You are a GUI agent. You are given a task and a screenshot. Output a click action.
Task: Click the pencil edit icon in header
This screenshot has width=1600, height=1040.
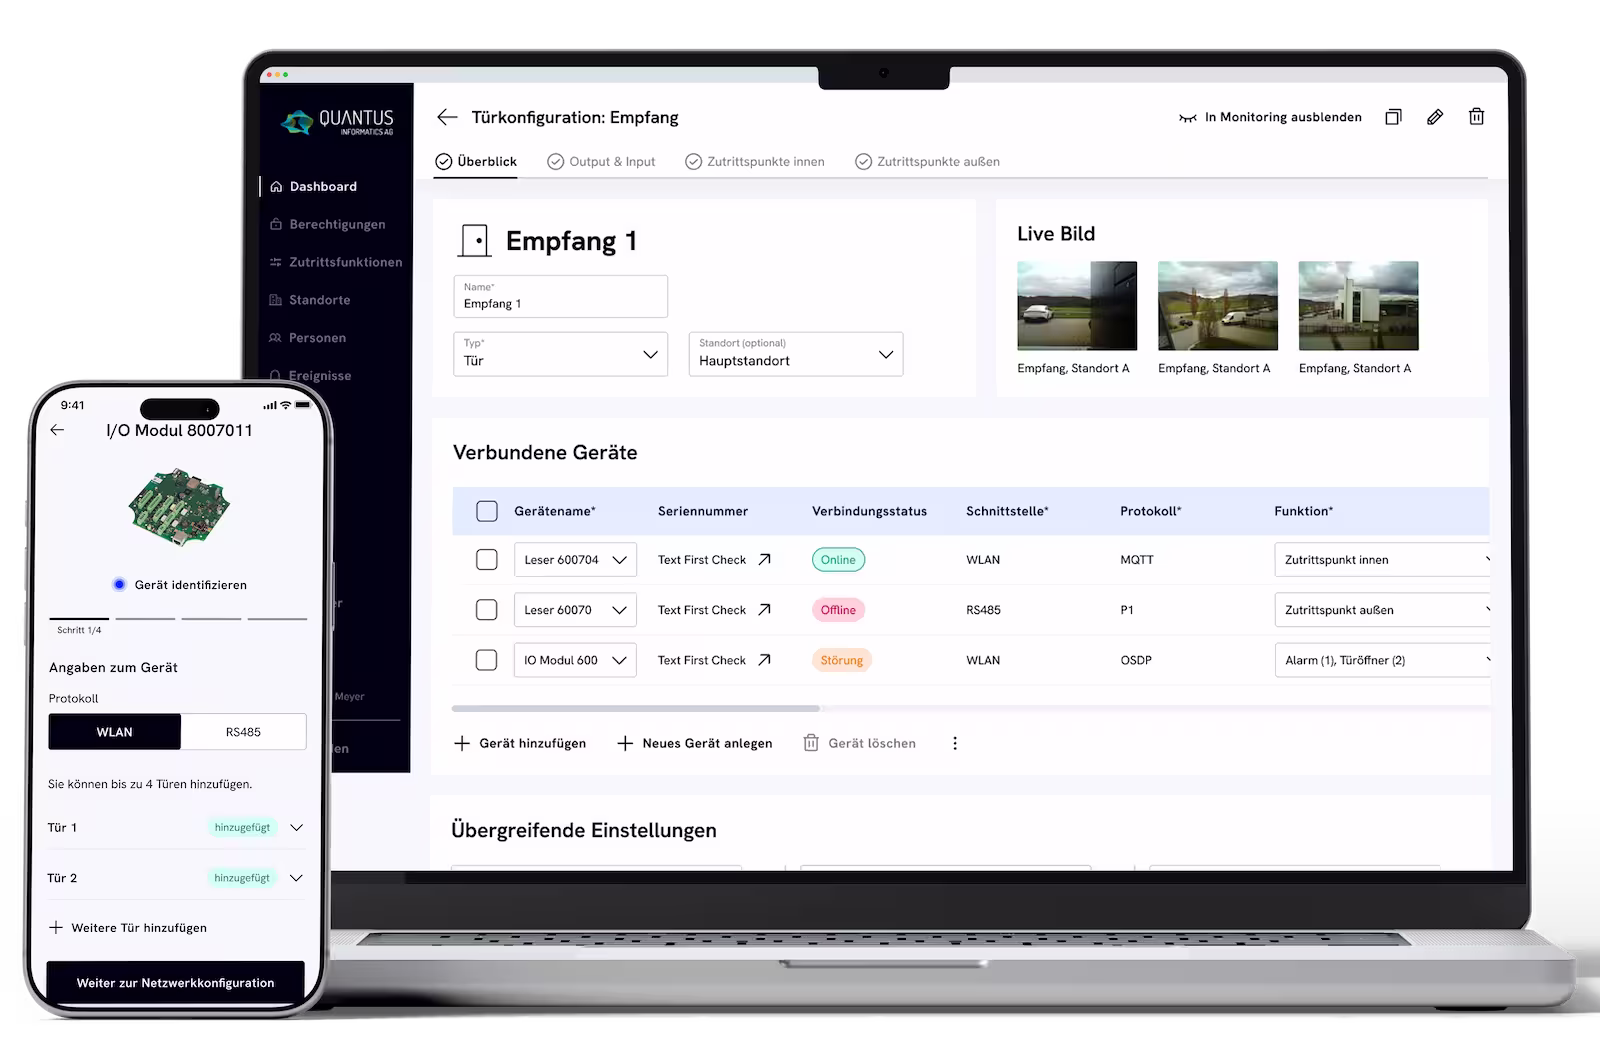(1434, 117)
